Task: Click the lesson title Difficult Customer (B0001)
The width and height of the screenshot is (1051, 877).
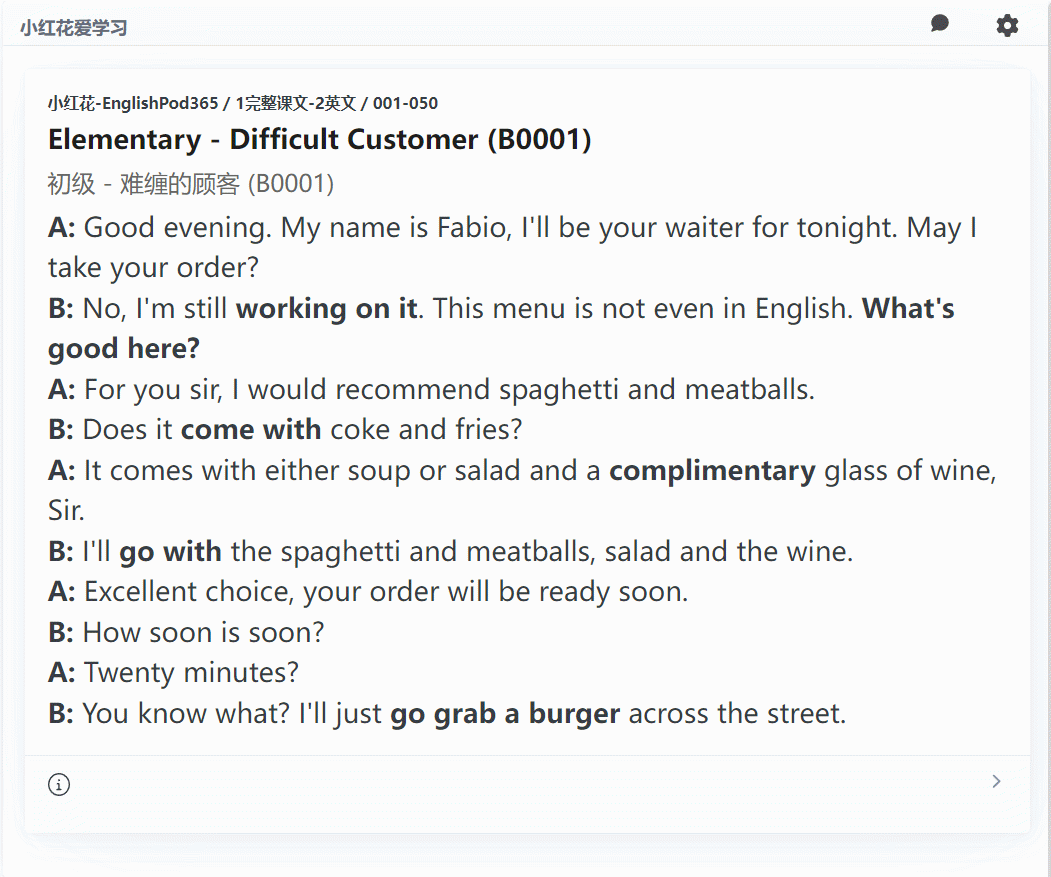Action: point(319,139)
